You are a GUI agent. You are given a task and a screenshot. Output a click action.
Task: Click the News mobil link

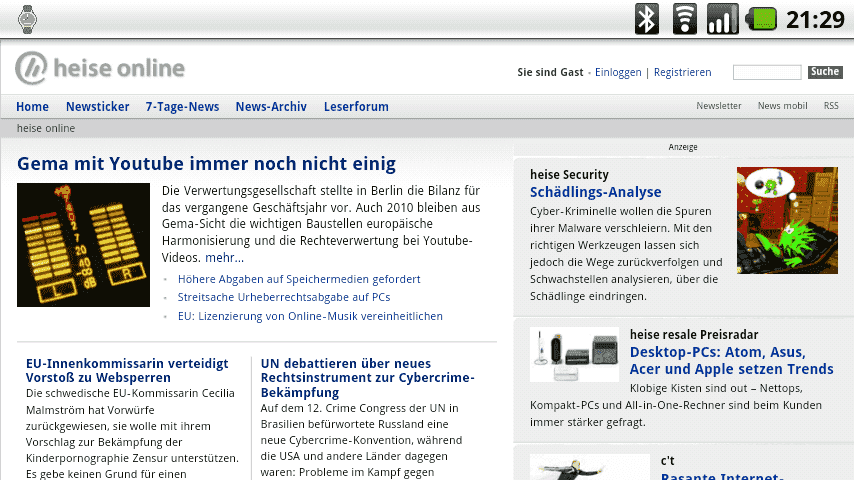783,106
